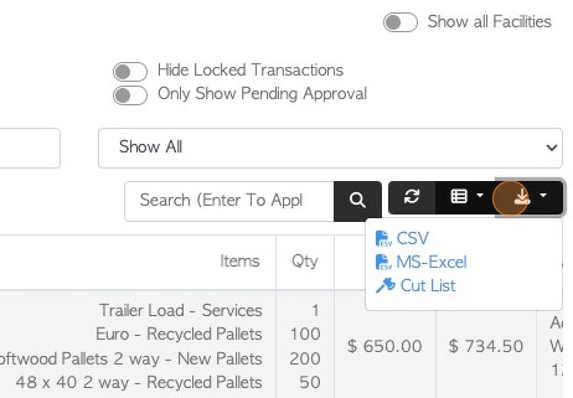
Task: Turn on Only Show Pending Approval
Action: click(130, 95)
